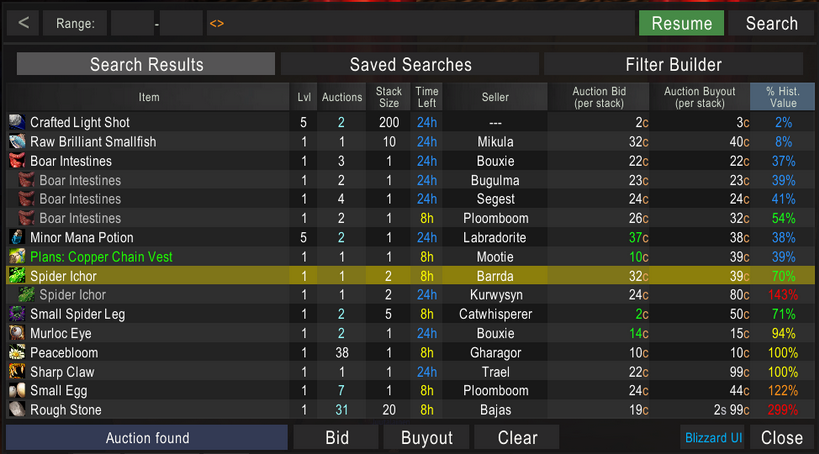Collapse the Spider Ichor auction group

point(17,276)
